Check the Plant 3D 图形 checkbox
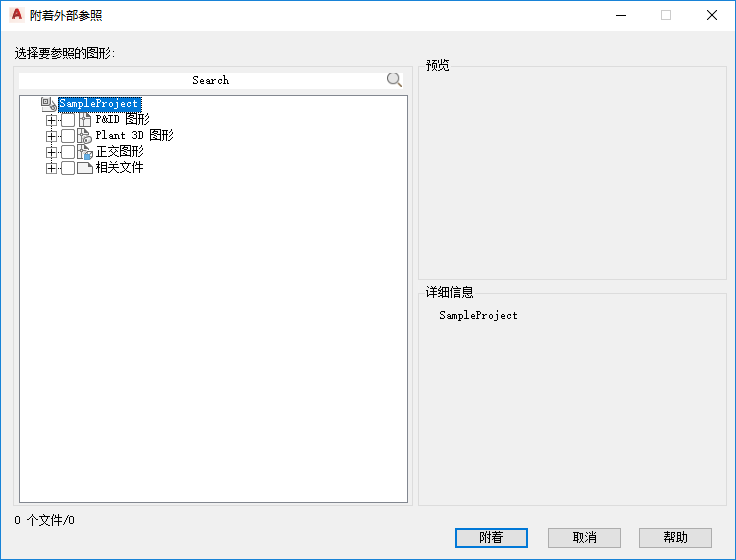 (68, 136)
